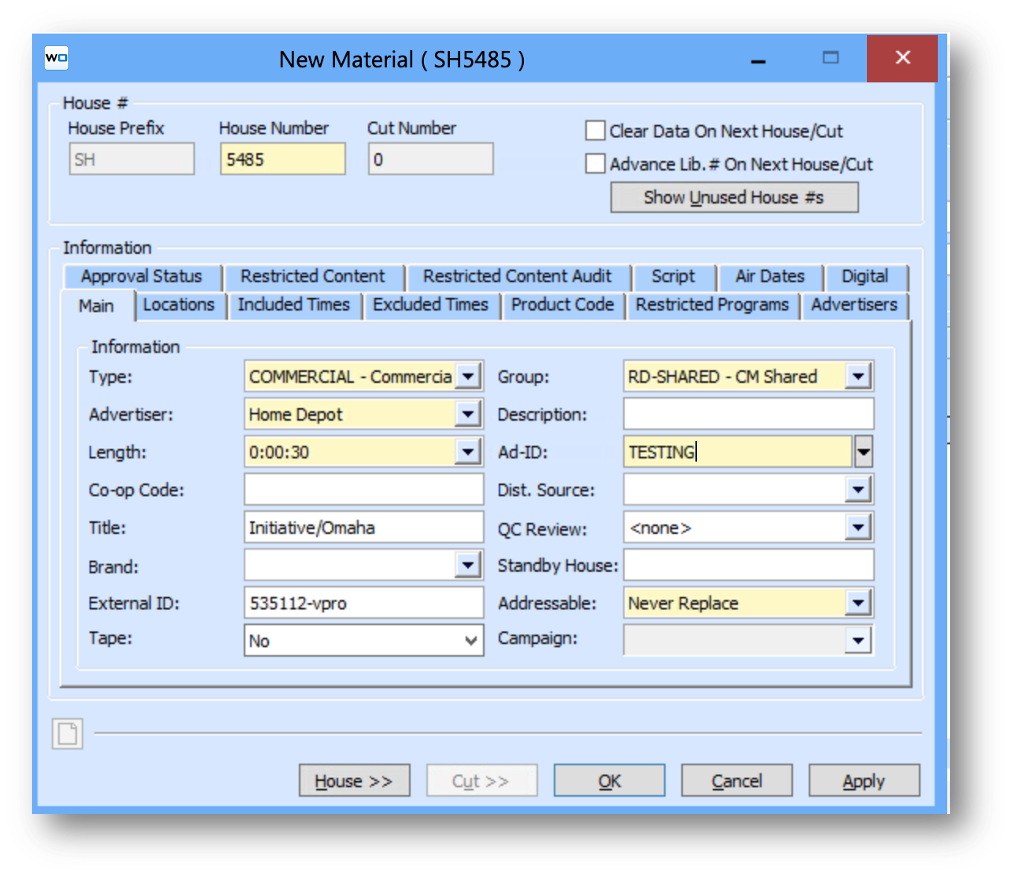Click the House >> button

[354, 781]
